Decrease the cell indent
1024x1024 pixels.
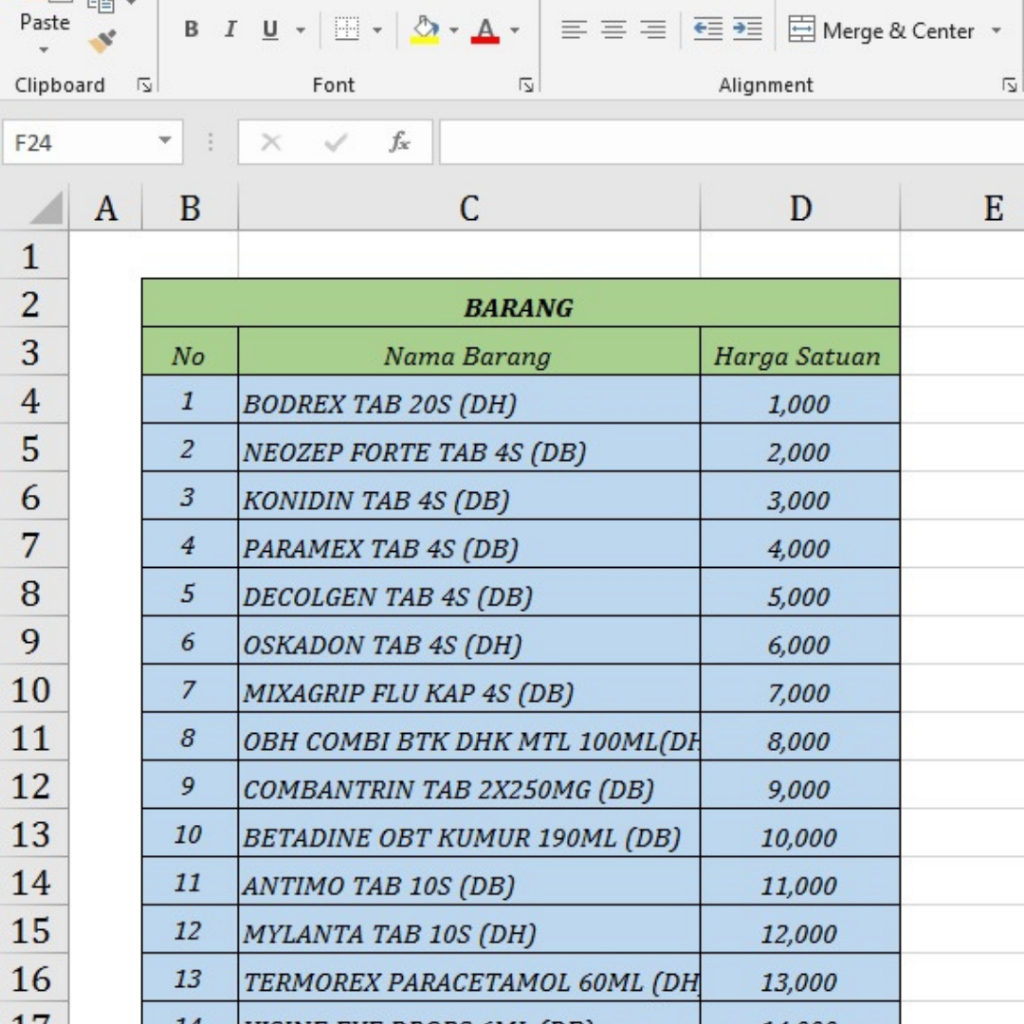708,30
